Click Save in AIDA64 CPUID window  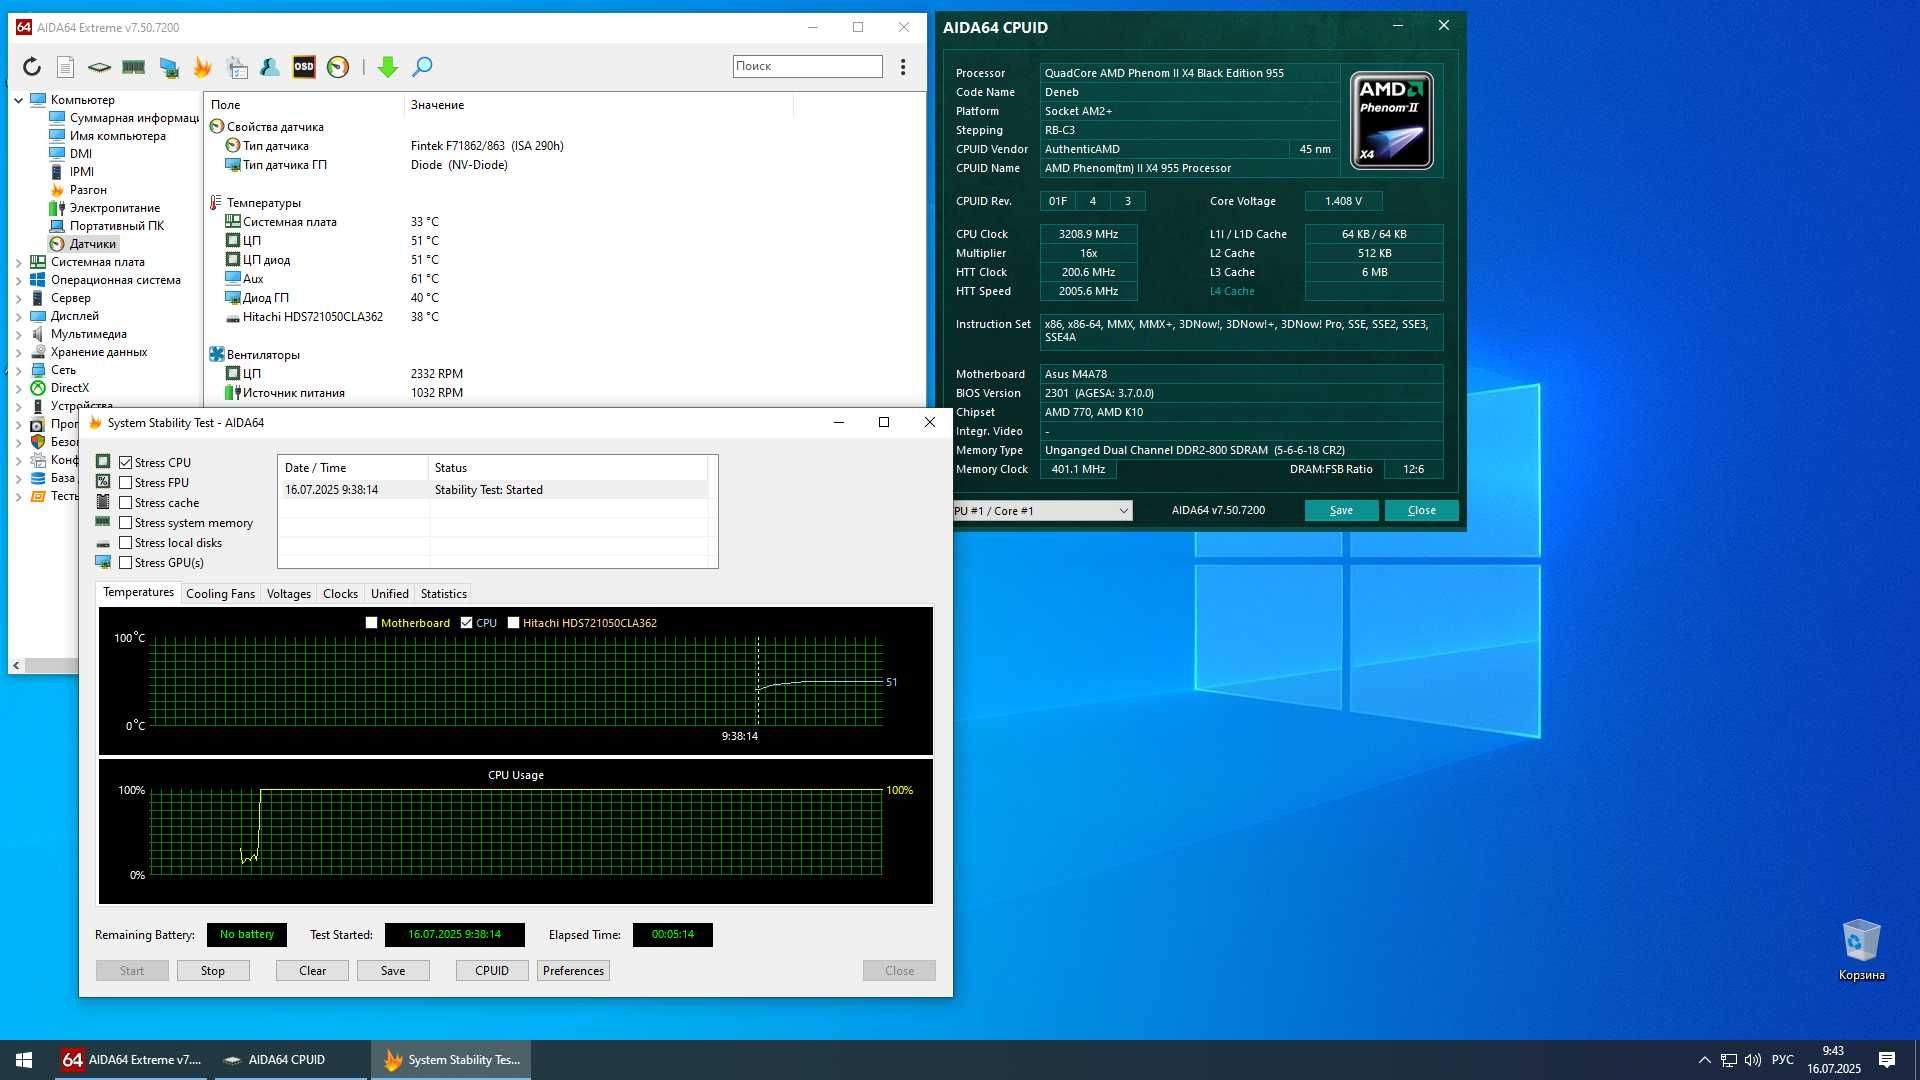click(1341, 511)
